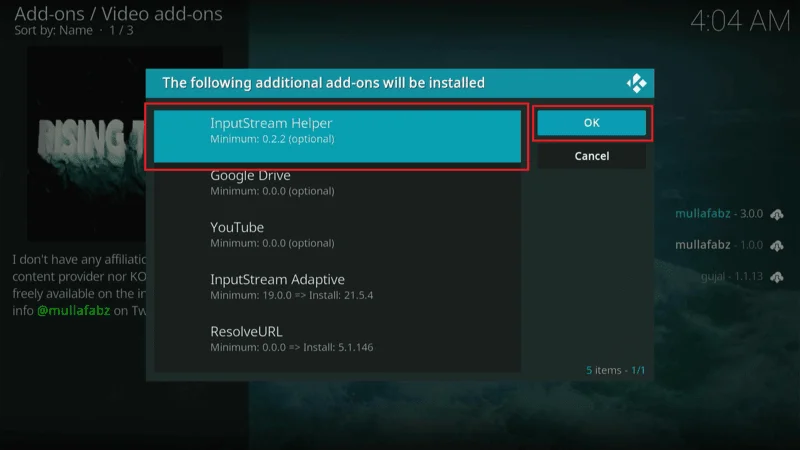Image resolution: width=800 pixels, height=450 pixels.
Task: Click 'Sort by: Name' label
Action: point(54,30)
